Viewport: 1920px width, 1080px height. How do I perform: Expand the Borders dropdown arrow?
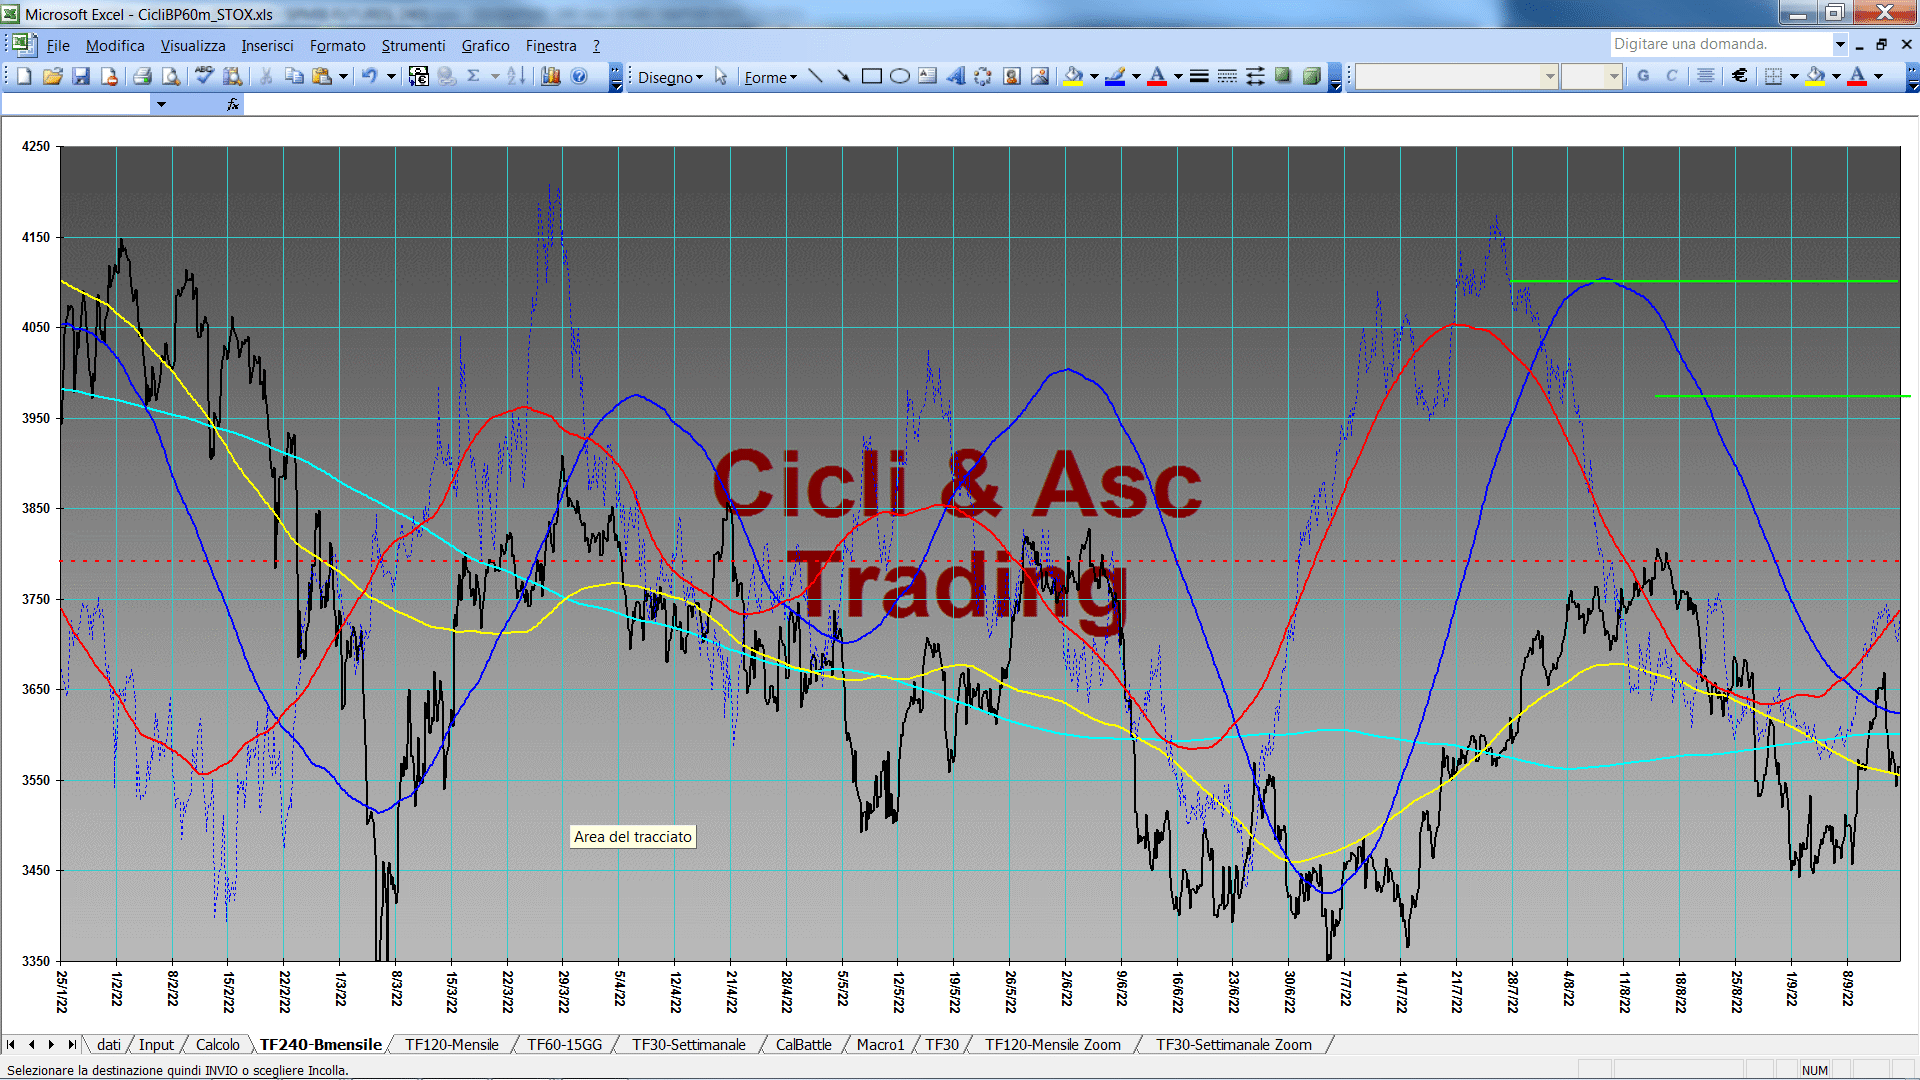tap(1794, 76)
